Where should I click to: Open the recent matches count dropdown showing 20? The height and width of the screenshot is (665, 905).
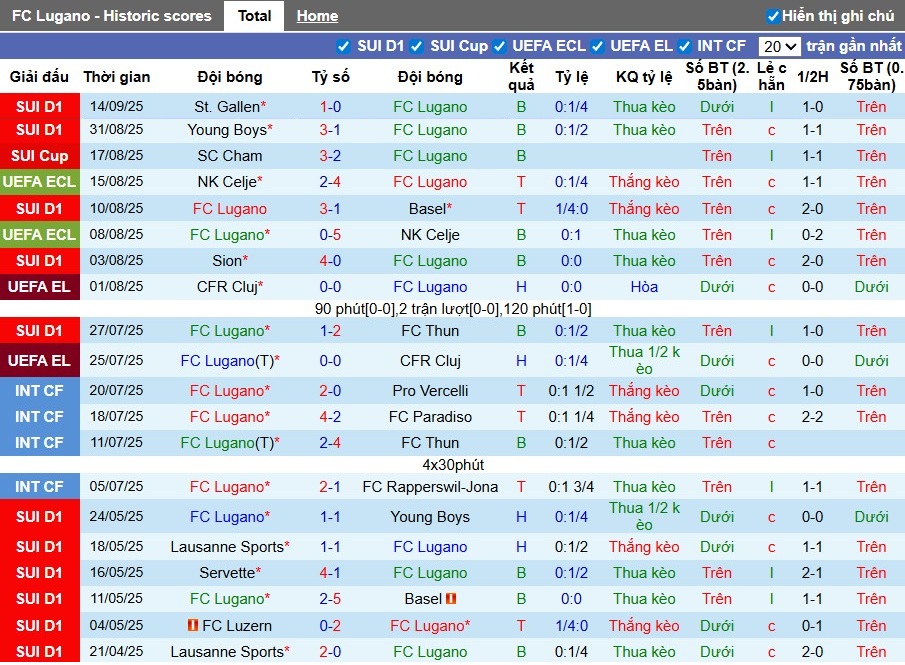[x=779, y=46]
